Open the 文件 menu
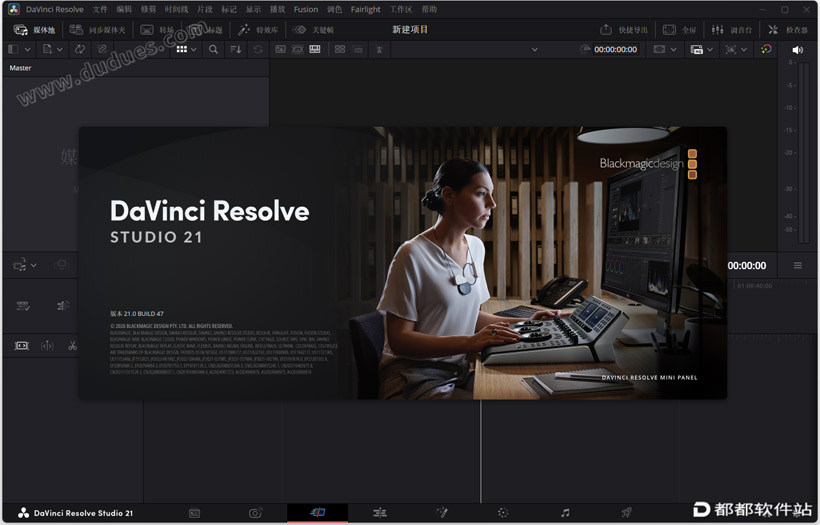Viewport: 820px width, 525px height. pyautogui.click(x=100, y=9)
